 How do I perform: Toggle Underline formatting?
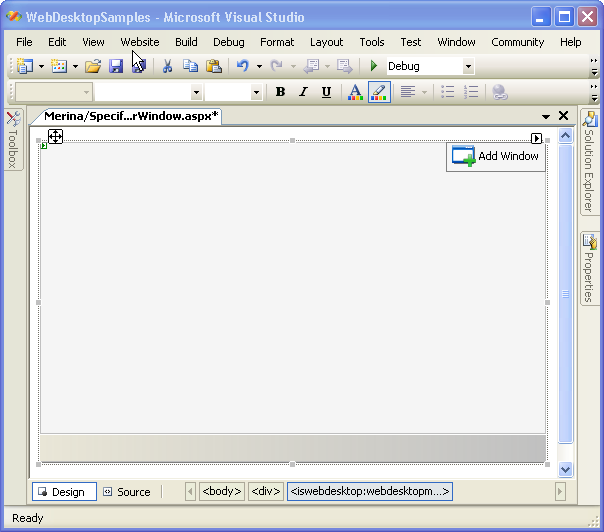[326, 92]
